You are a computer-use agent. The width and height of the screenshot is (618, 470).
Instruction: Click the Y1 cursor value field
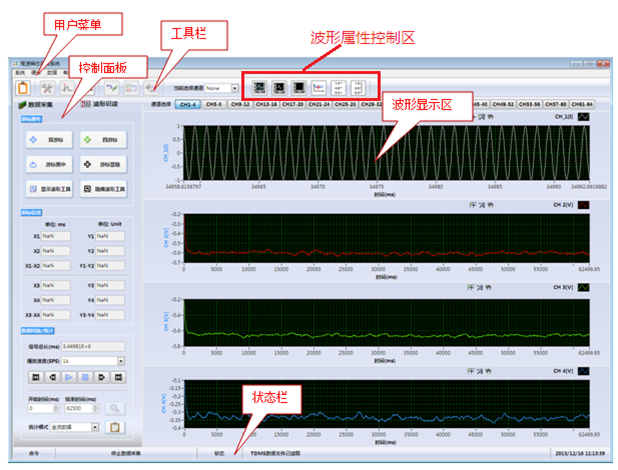tap(110, 236)
